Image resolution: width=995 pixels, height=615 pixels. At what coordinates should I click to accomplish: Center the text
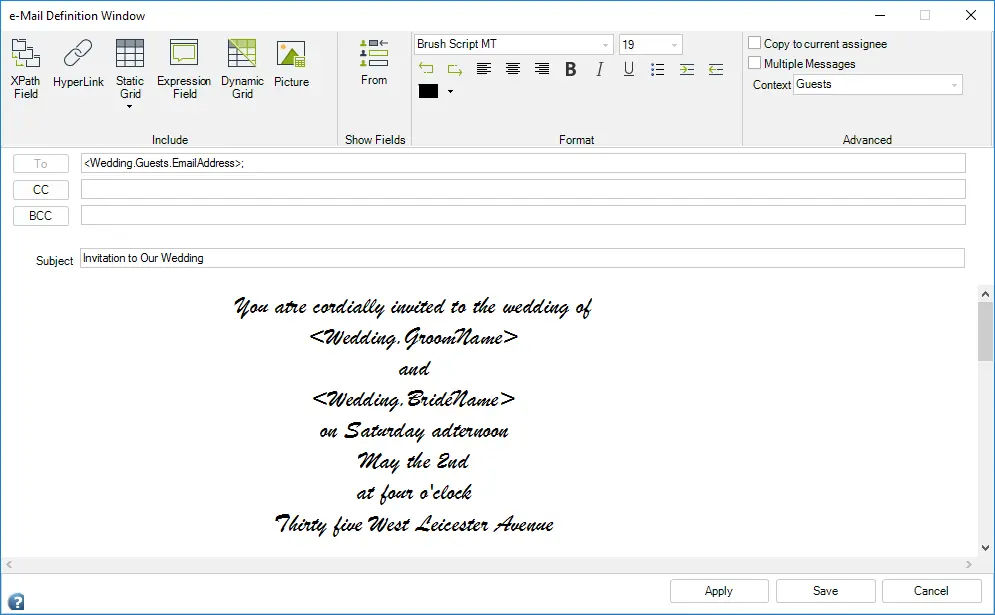click(x=513, y=69)
